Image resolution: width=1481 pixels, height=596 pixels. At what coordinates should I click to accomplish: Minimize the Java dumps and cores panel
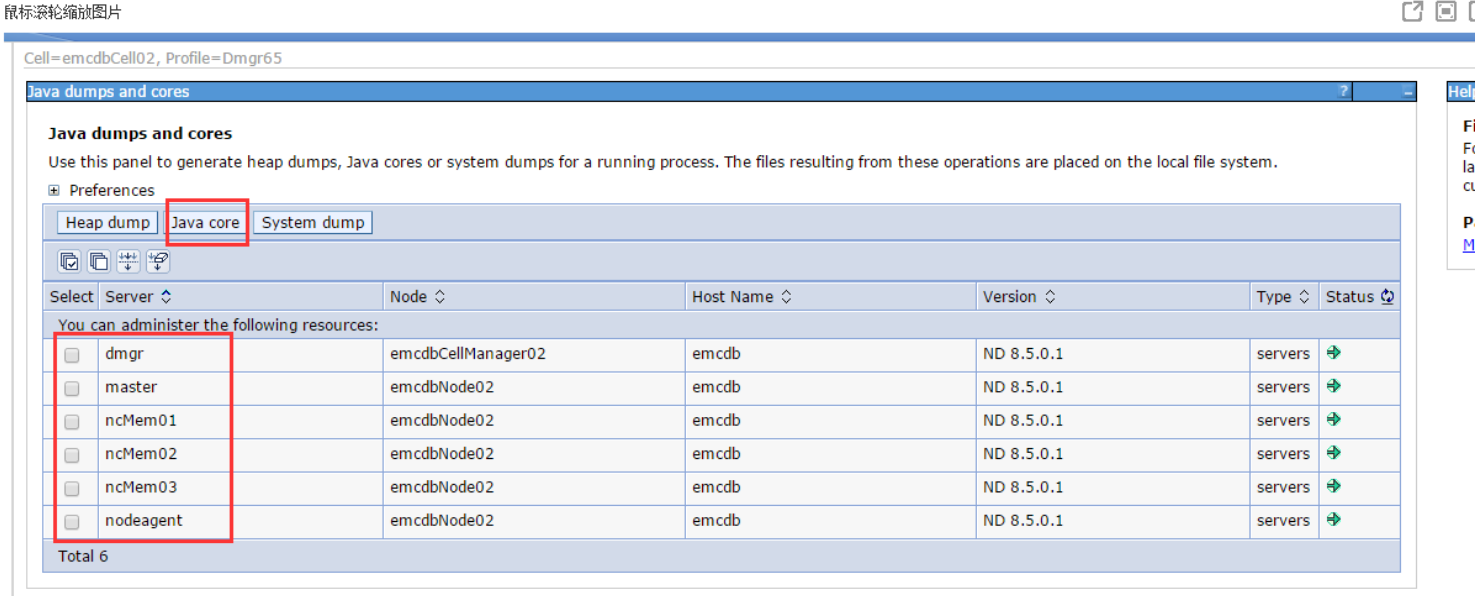point(1407,92)
